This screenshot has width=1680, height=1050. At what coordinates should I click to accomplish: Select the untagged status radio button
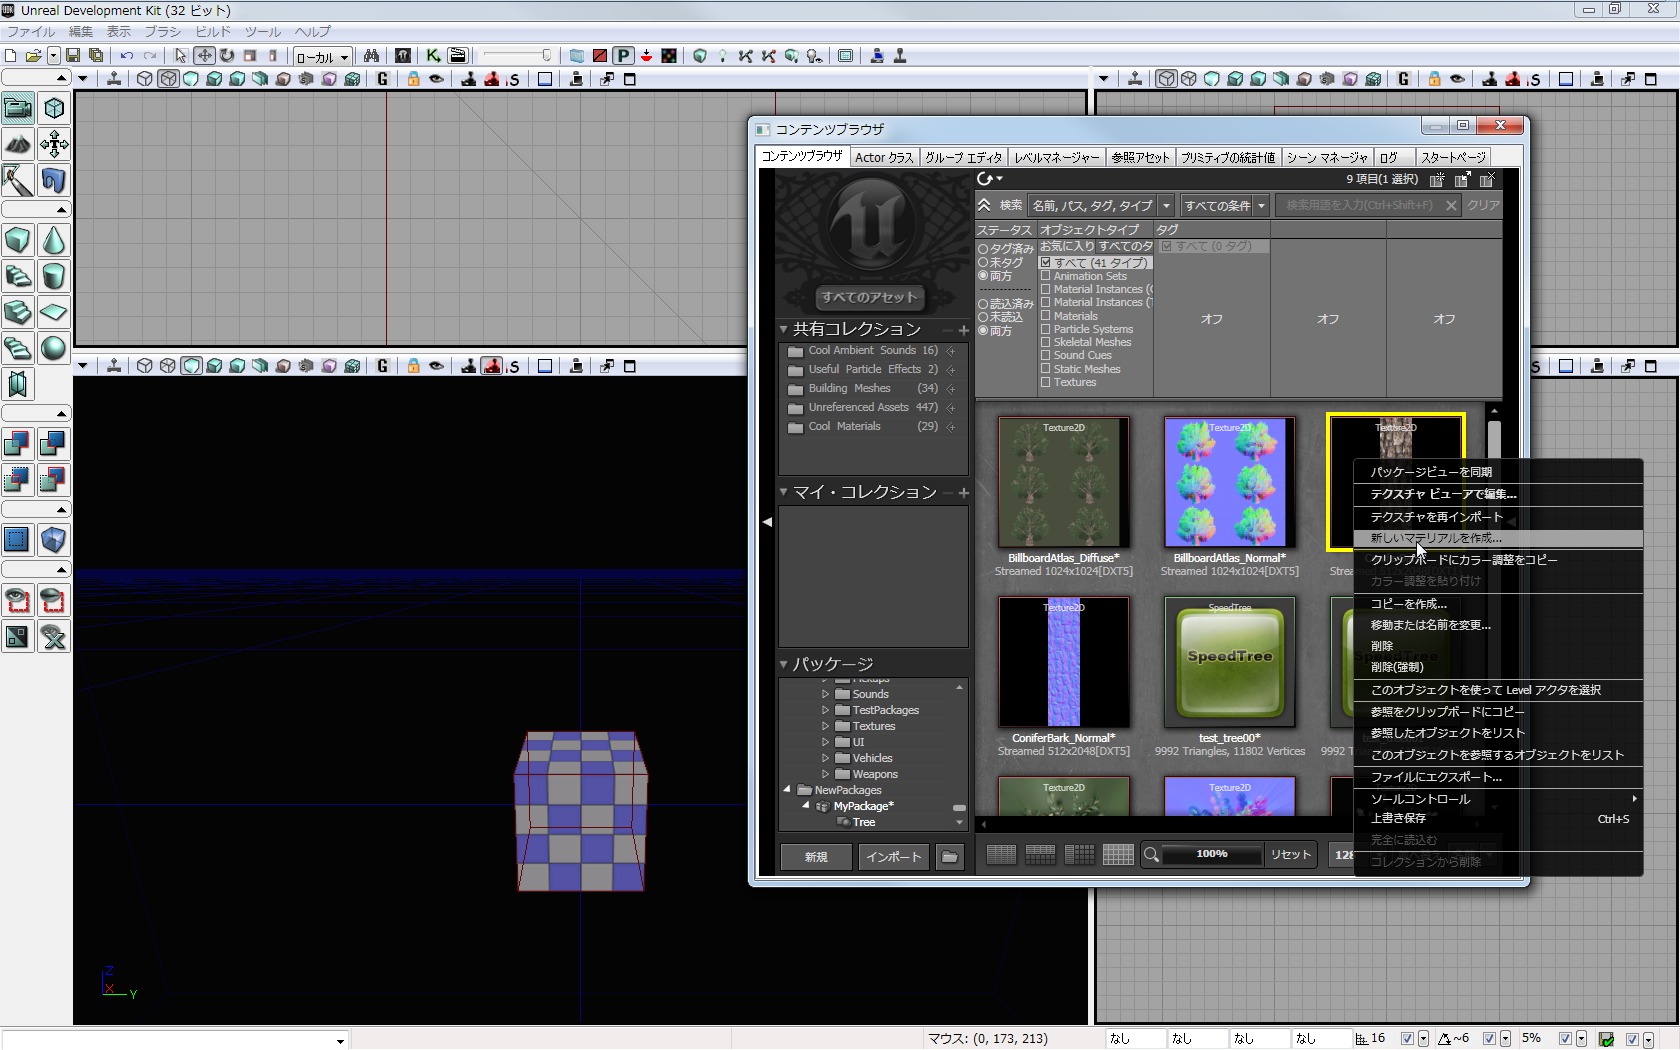point(983,262)
